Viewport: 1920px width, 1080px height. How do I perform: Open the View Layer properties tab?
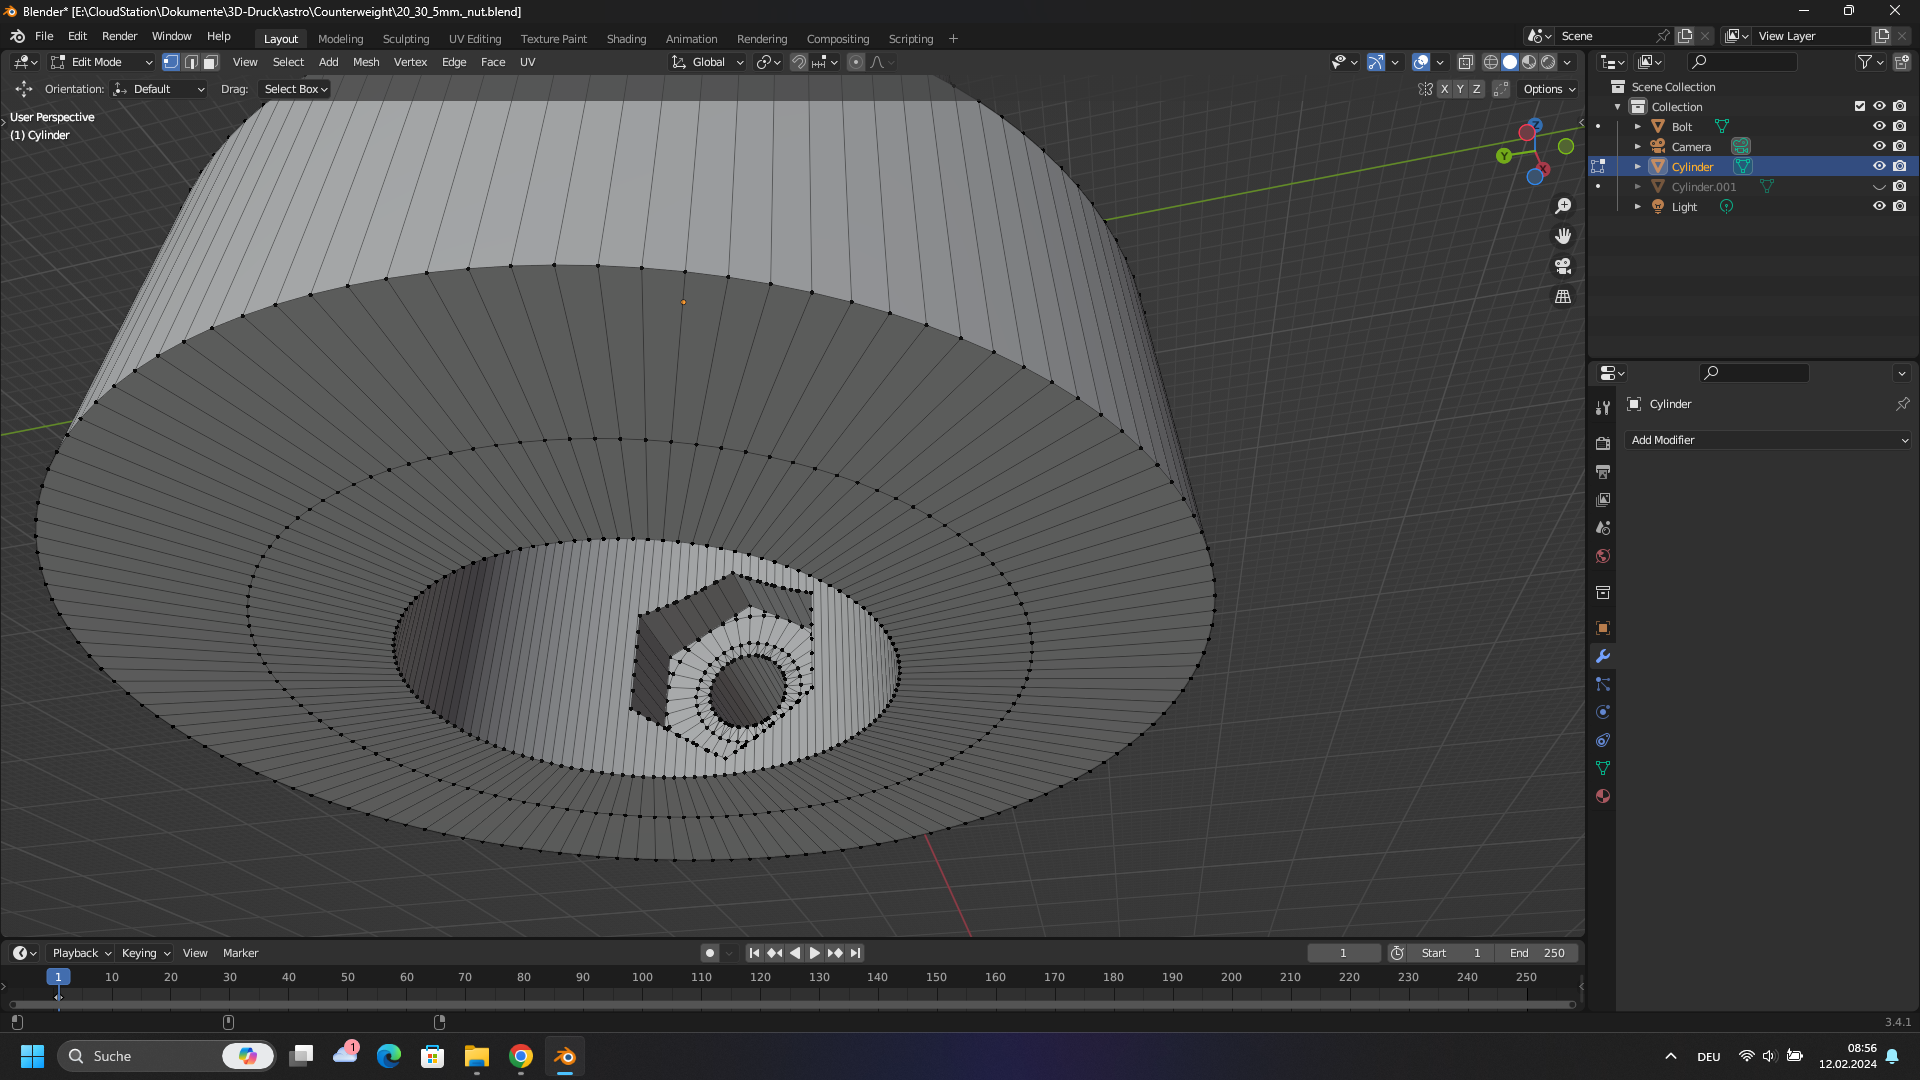1603,499
